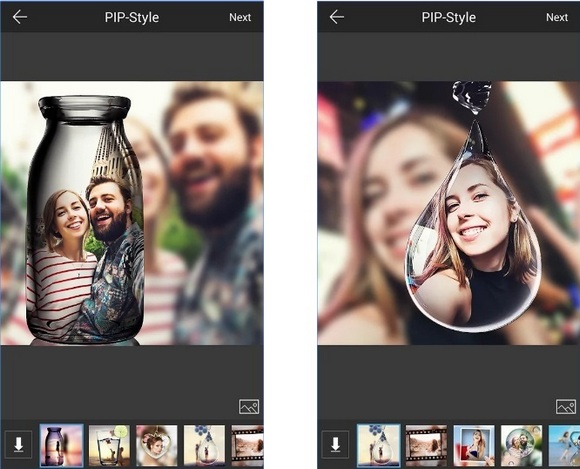Pick the polaroid photo frame style

[474, 445]
